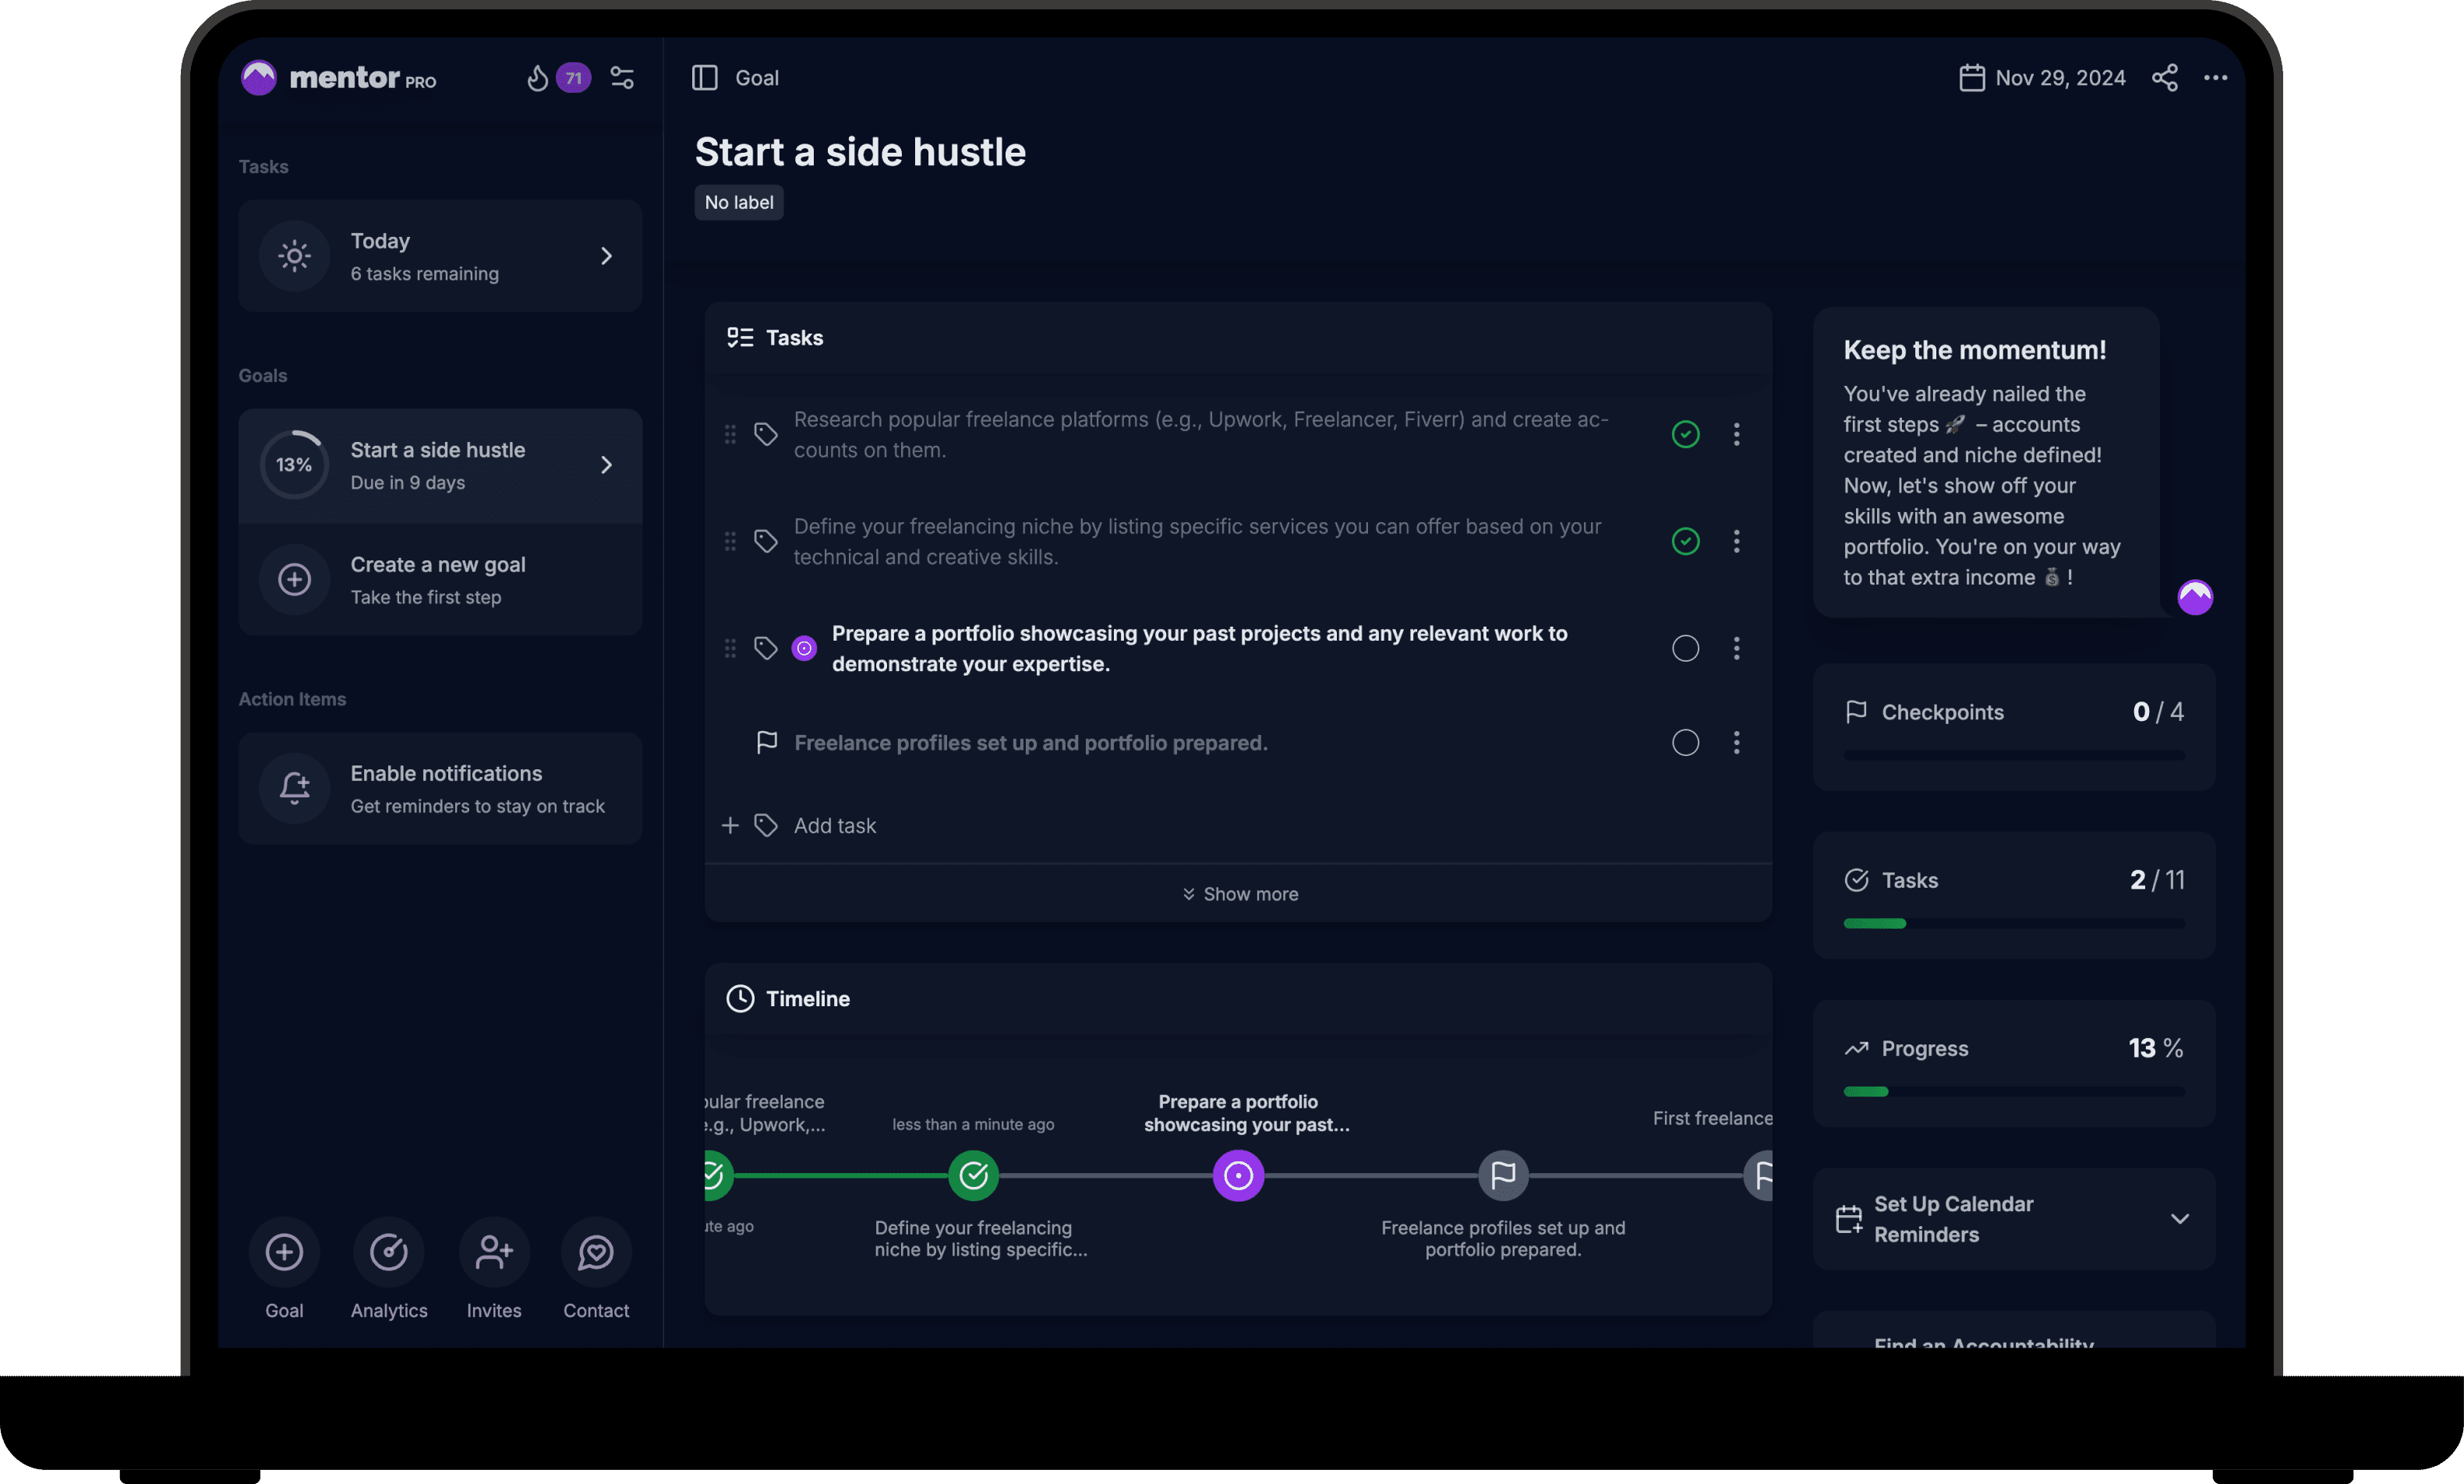Expand Set Up Calendar Reminders section
The image size is (2464, 1484).
pyautogui.click(x=2179, y=1219)
